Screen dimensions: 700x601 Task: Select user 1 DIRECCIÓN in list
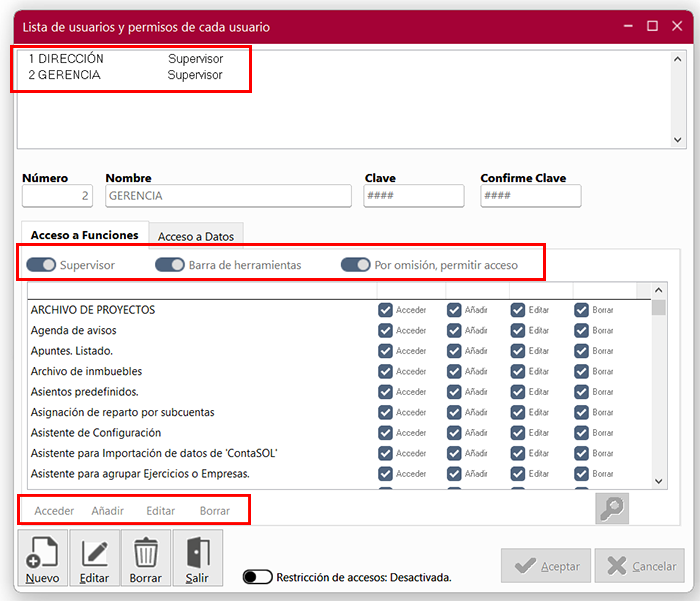66,59
